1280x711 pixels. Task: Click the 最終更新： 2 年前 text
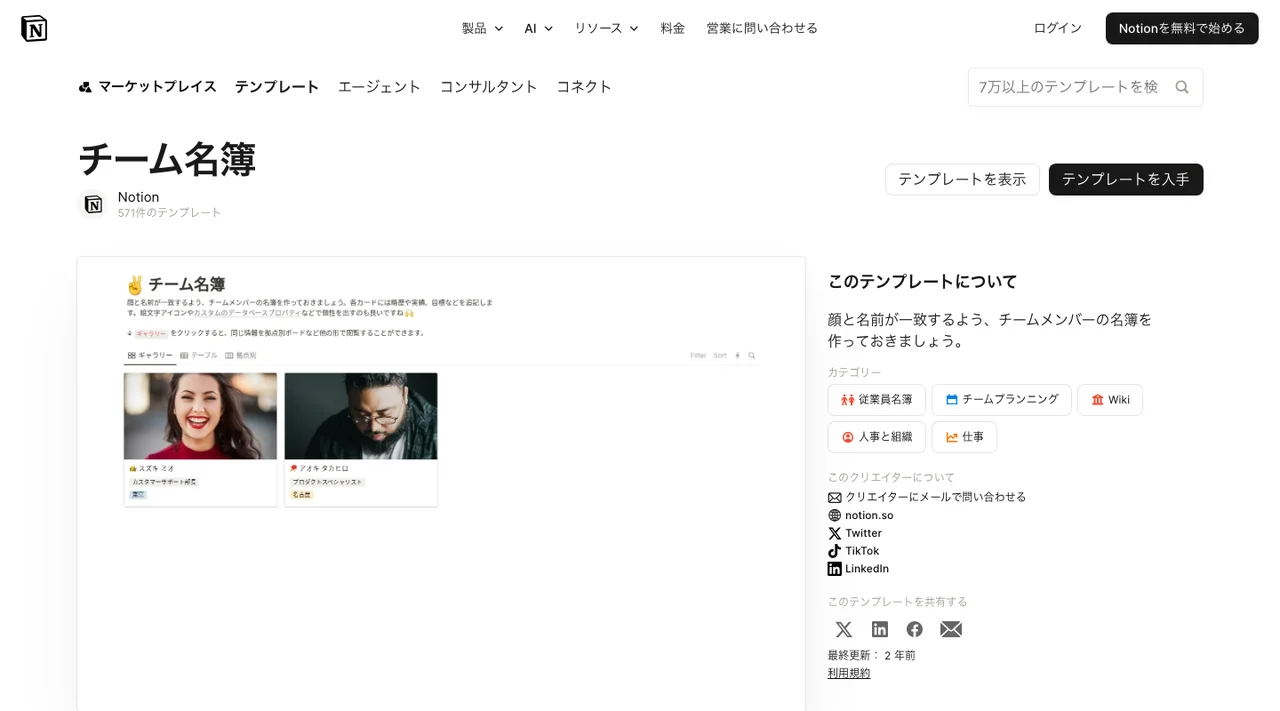coord(872,655)
